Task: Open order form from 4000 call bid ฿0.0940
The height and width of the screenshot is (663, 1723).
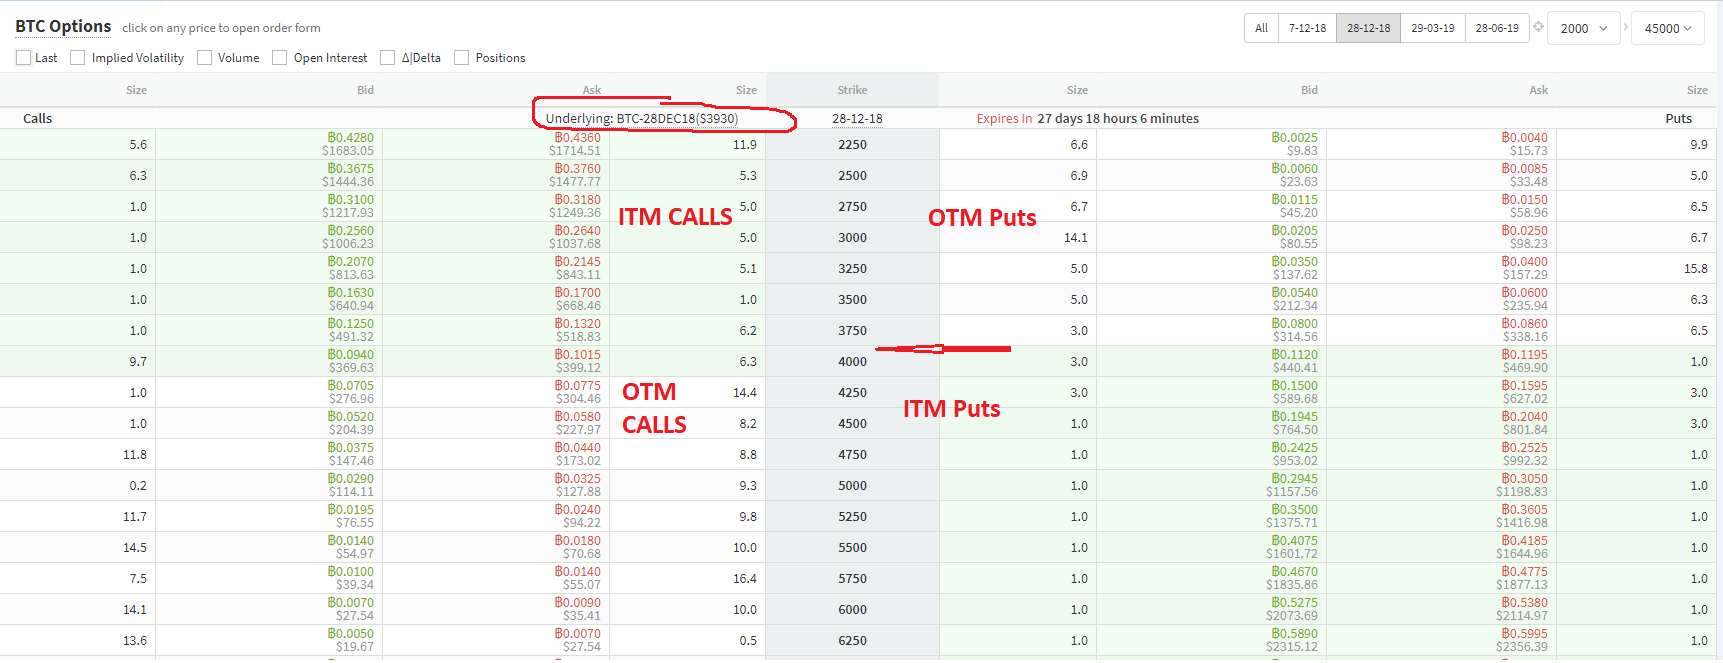Action: pos(351,355)
